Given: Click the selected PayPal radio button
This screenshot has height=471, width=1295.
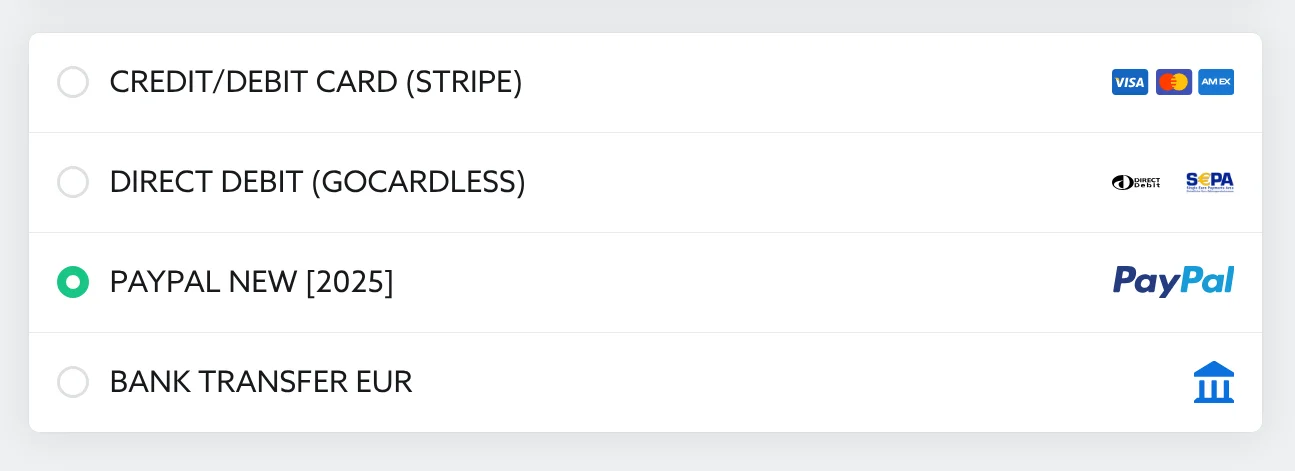Looking at the screenshot, I should tap(73, 282).
